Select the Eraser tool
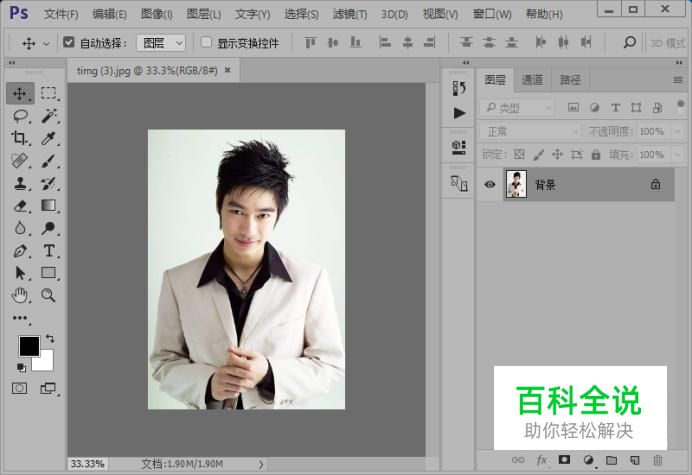The height and width of the screenshot is (475, 692). 20,206
